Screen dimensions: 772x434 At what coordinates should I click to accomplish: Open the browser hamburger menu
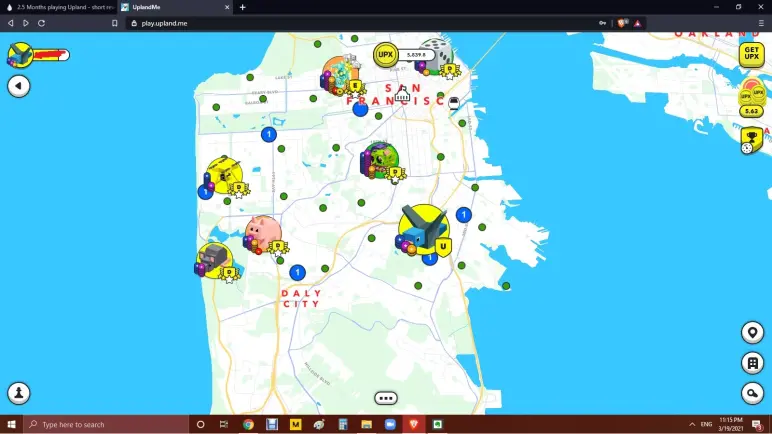pos(761,23)
